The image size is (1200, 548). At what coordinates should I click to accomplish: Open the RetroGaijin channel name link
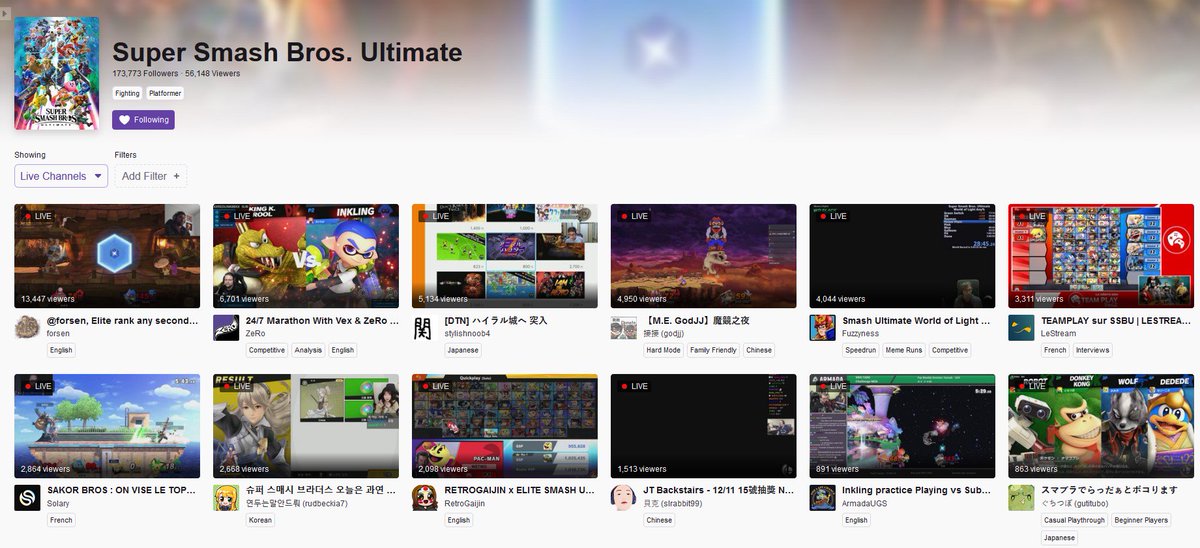[465, 503]
